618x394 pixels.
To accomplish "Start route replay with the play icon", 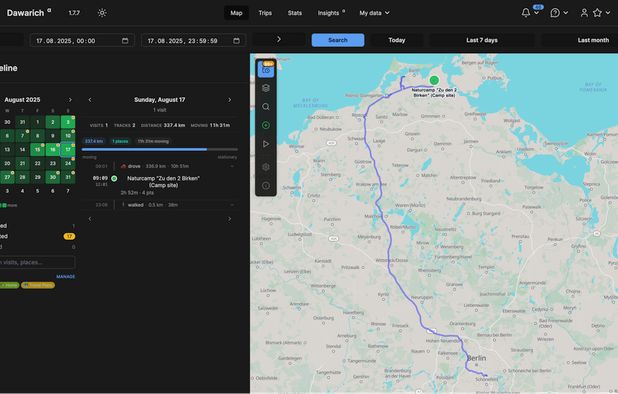I will (x=266, y=144).
